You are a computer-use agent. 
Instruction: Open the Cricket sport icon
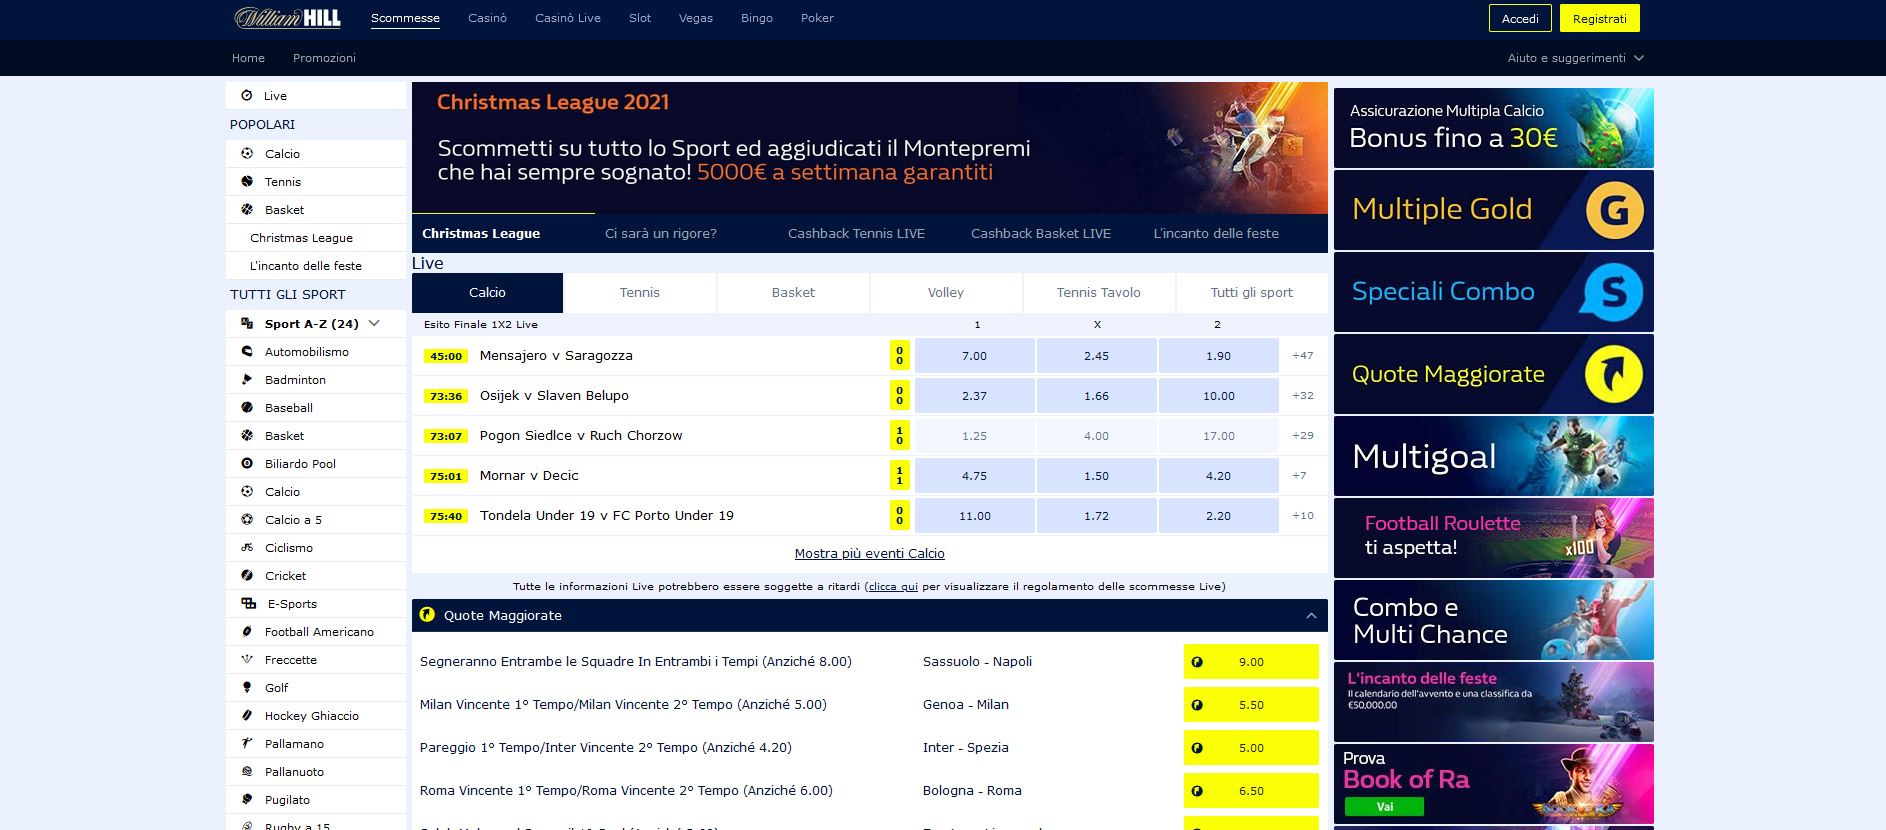click(247, 575)
